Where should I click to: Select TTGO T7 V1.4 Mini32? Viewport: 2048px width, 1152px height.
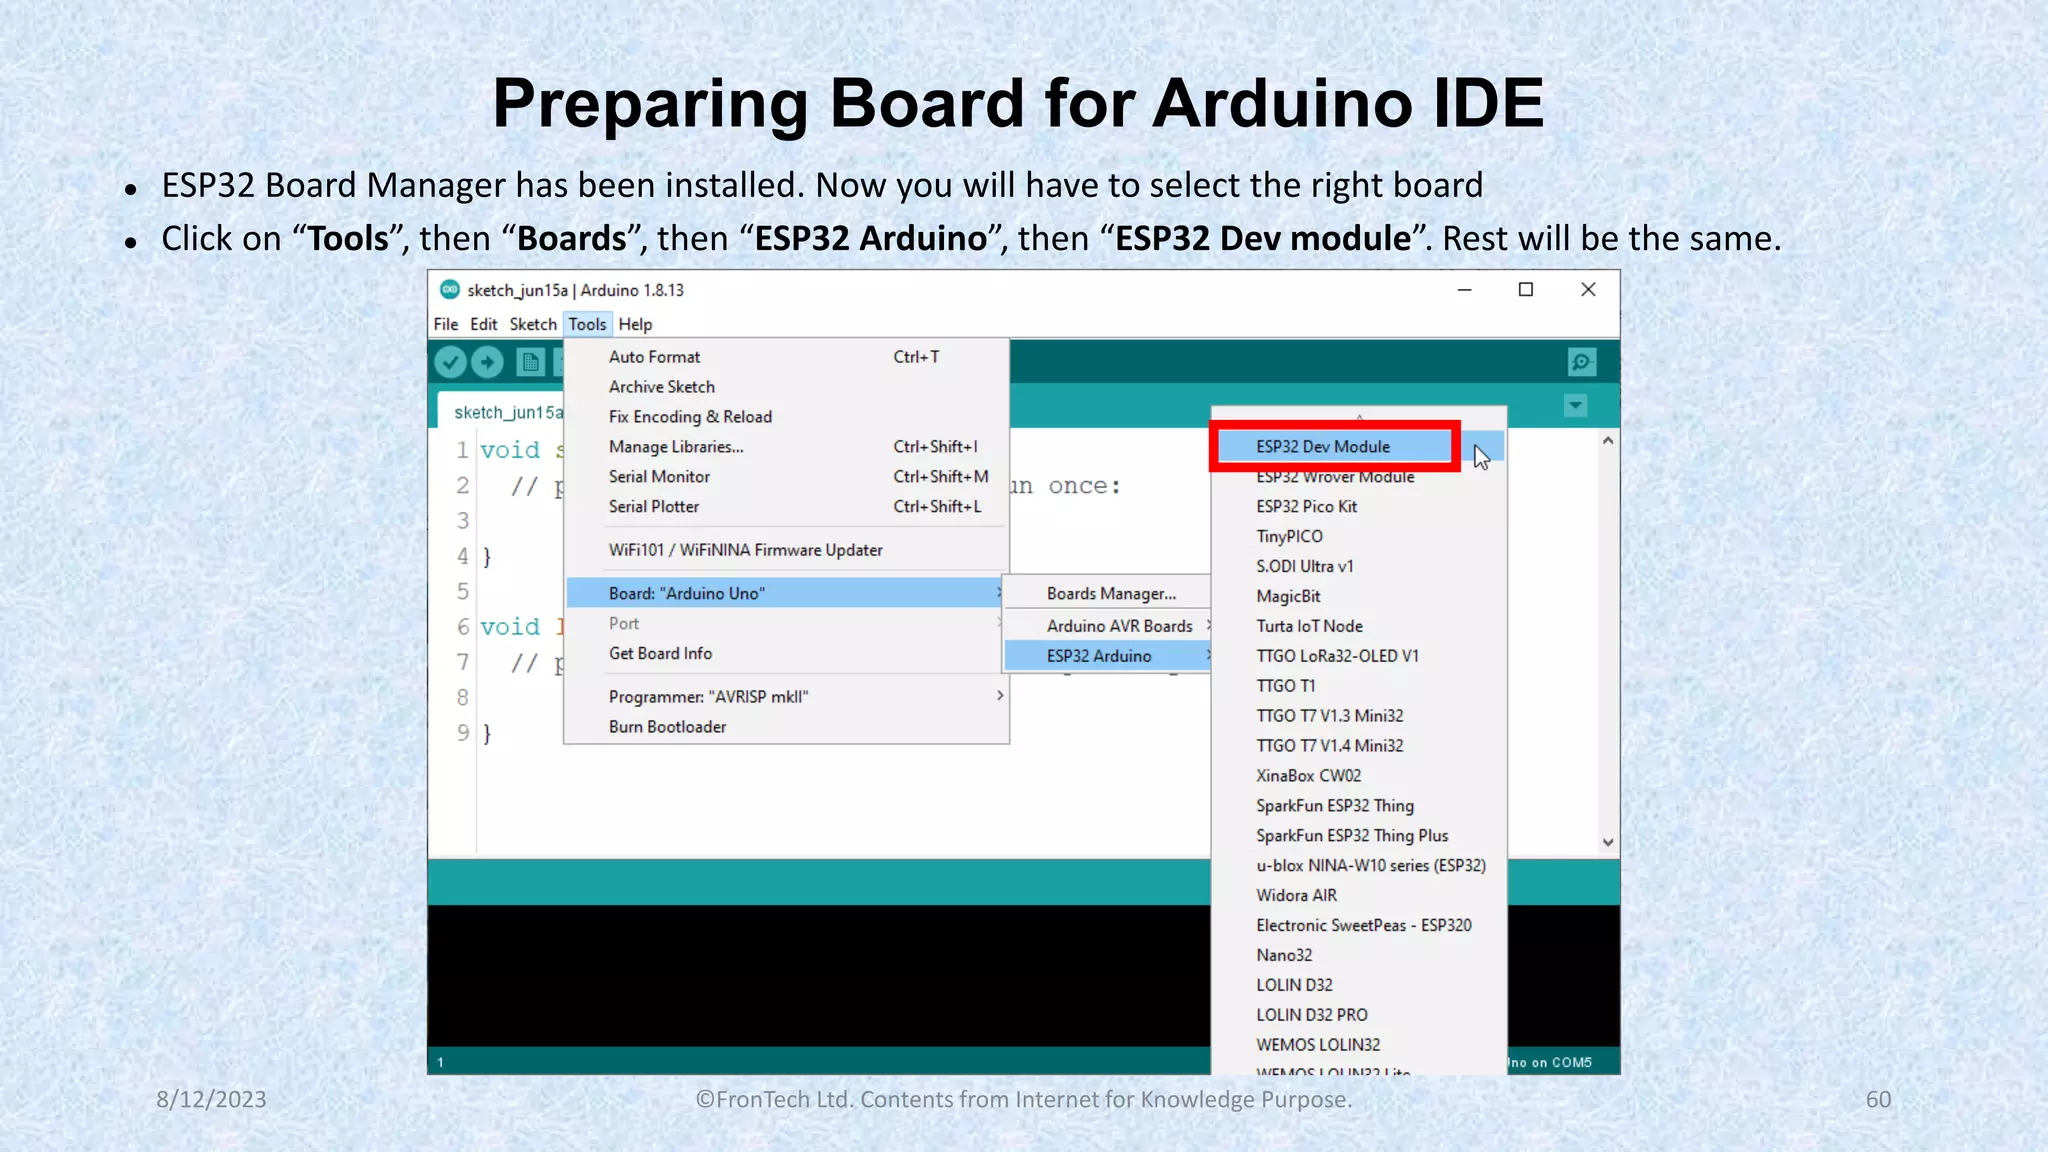(x=1359, y=746)
